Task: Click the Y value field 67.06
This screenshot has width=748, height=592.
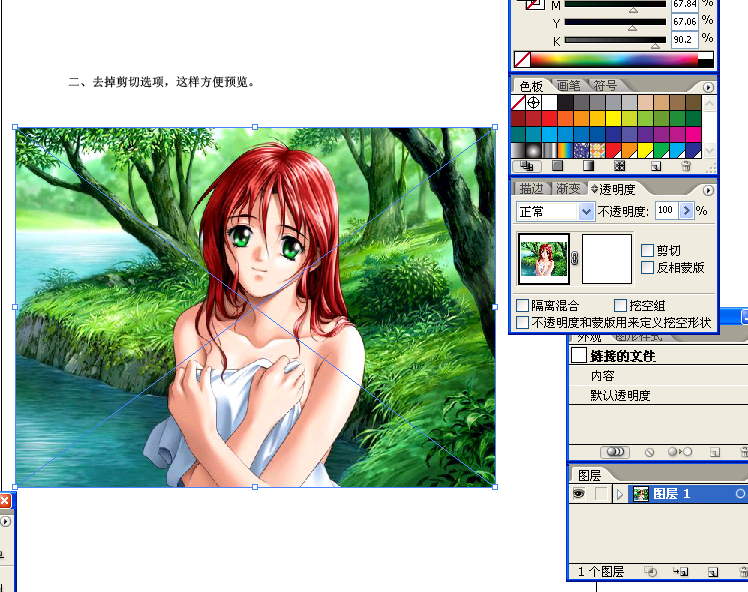Action: point(685,21)
